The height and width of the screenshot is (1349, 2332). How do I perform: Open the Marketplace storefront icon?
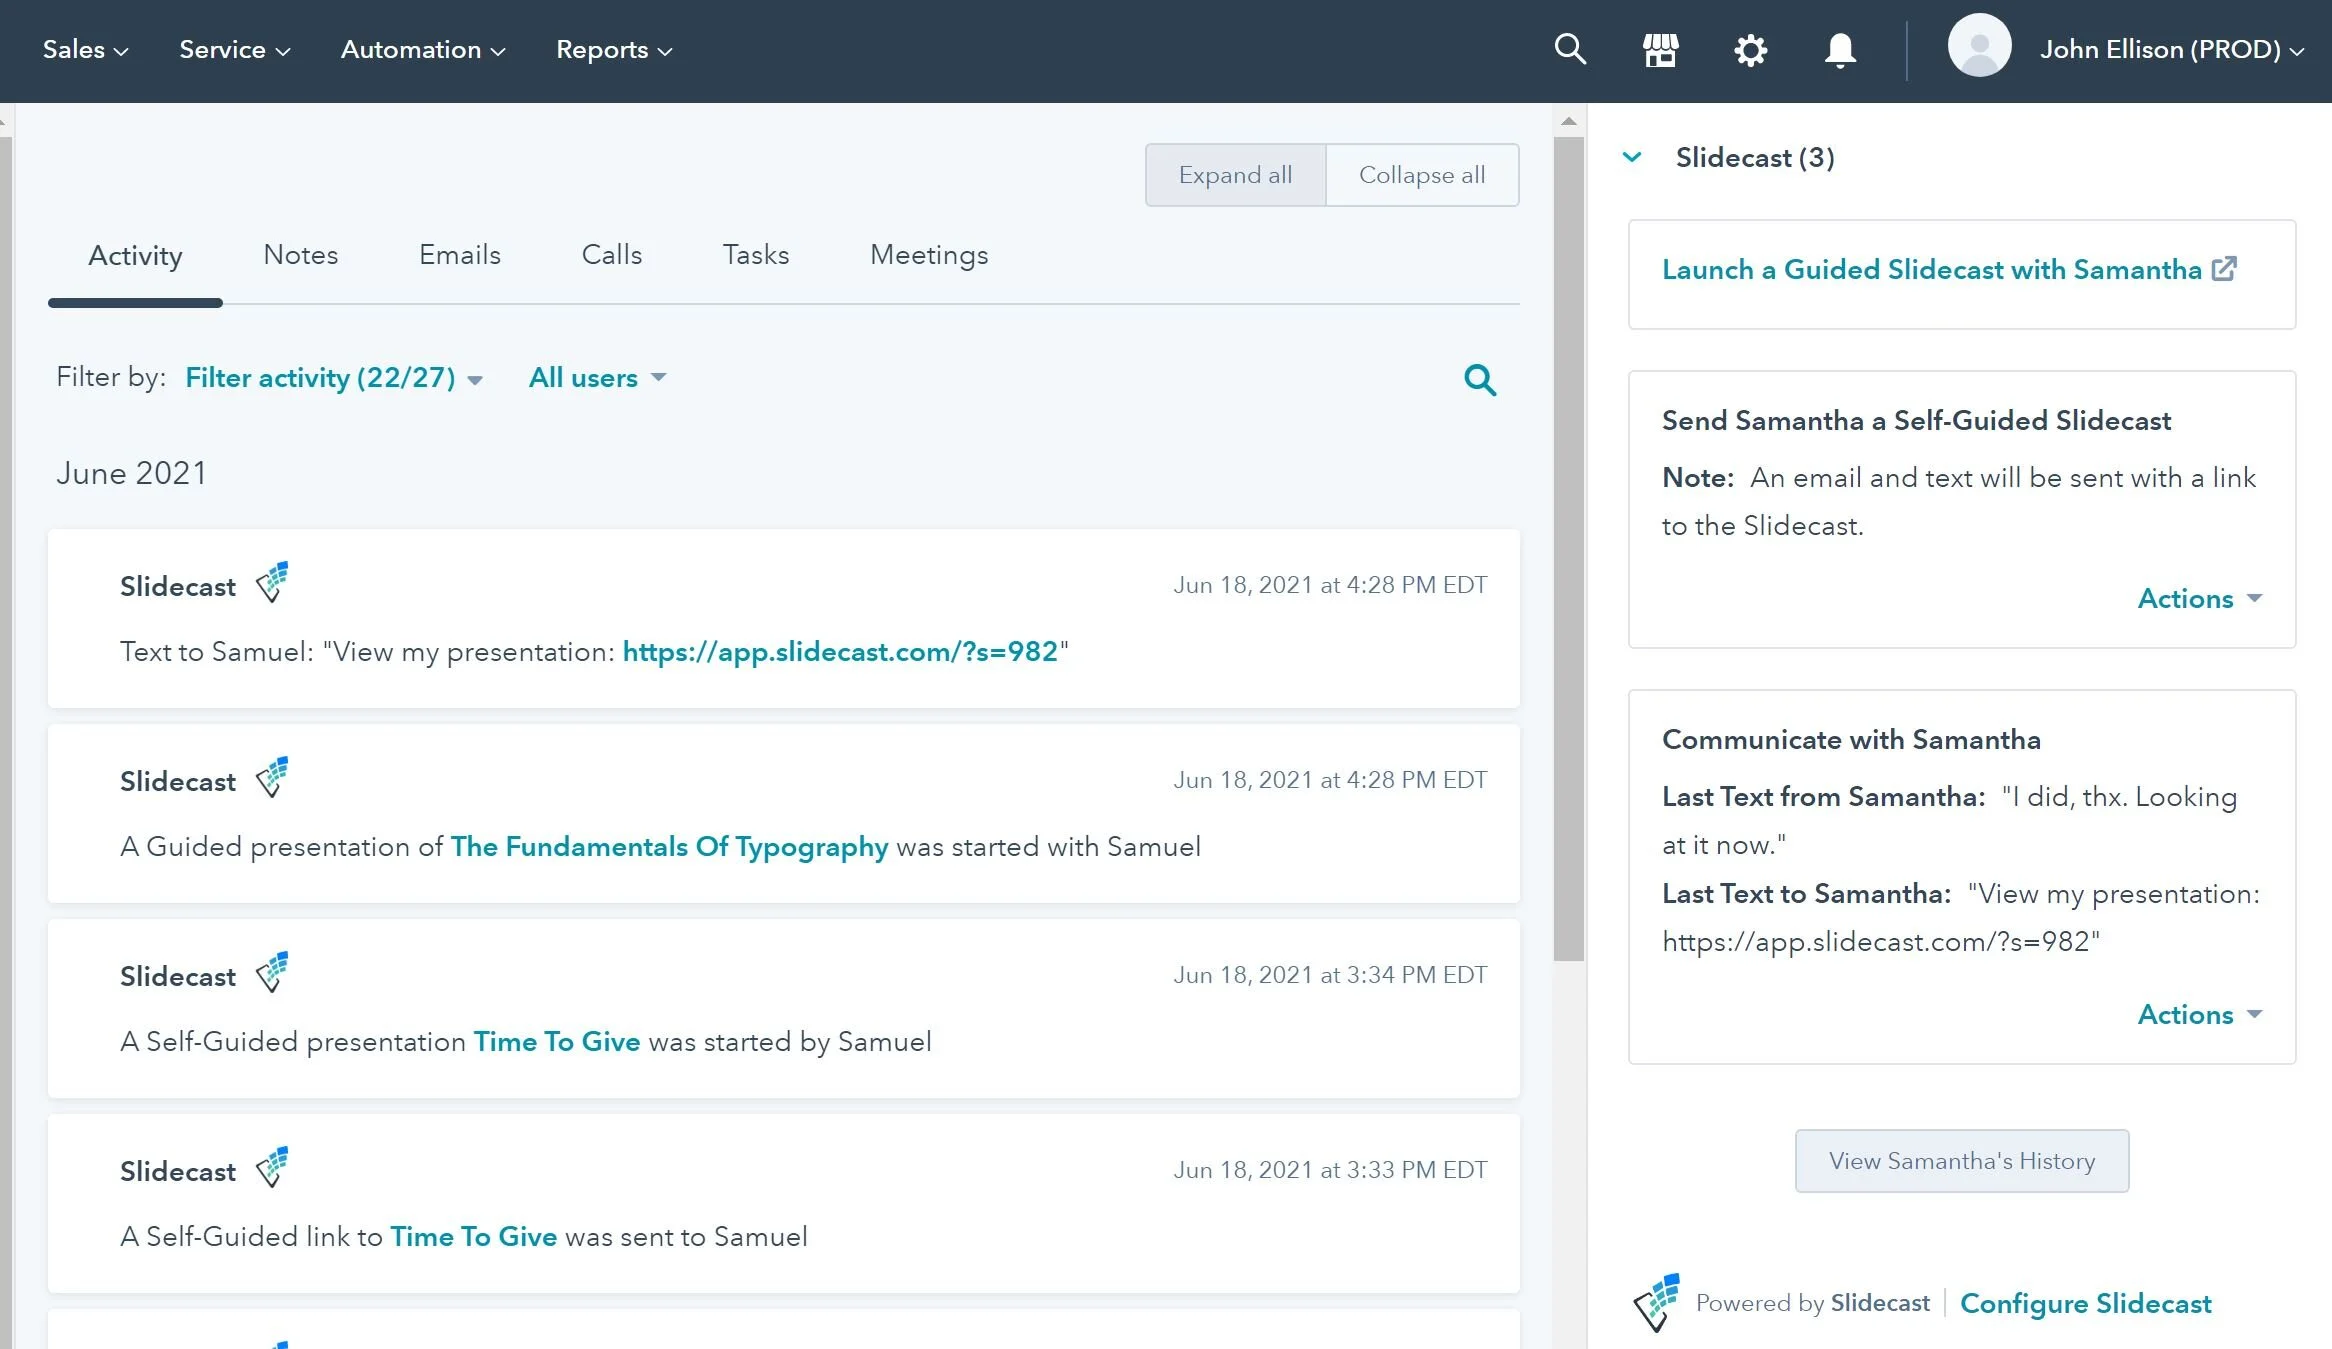pyautogui.click(x=1660, y=50)
